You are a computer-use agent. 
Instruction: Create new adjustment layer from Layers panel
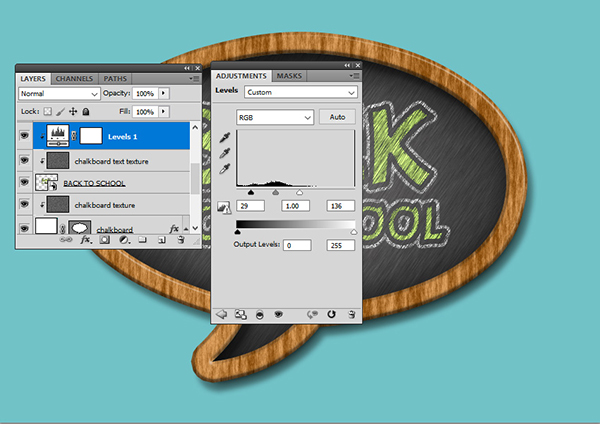coord(124,241)
